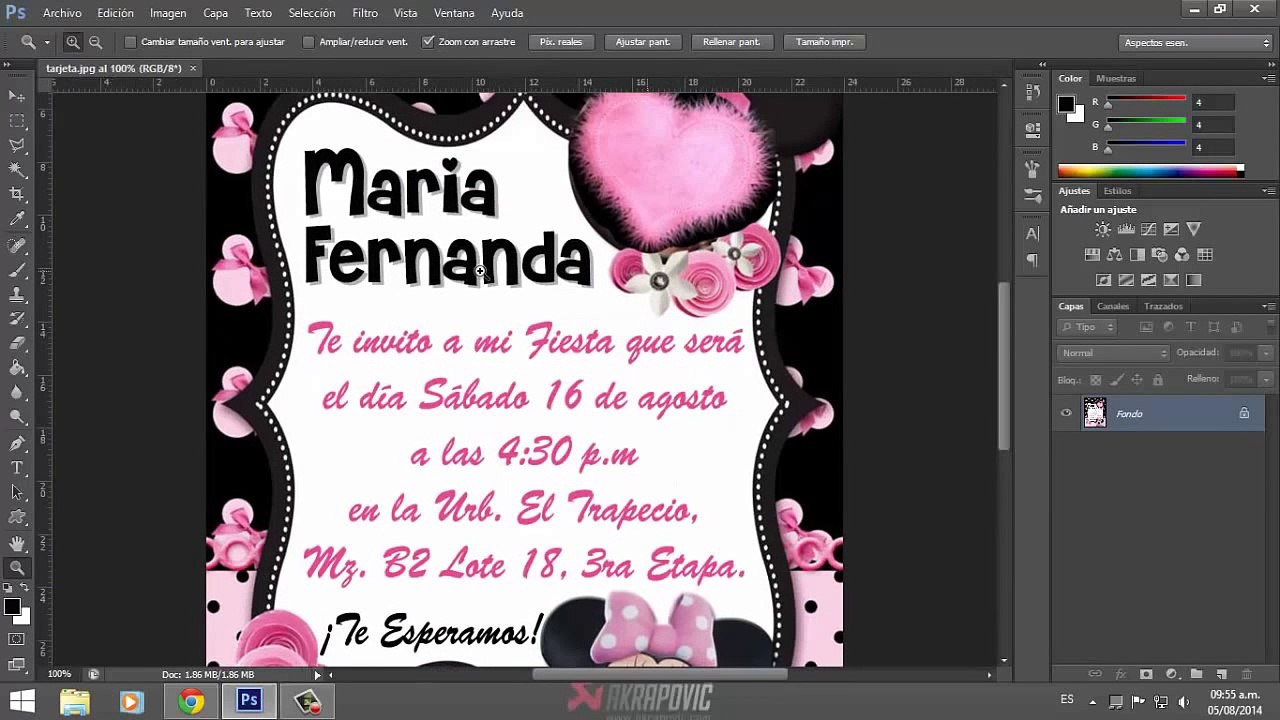Choose the zoom-in mode in options bar
Image resolution: width=1280 pixels, height=720 pixels.
click(x=73, y=42)
